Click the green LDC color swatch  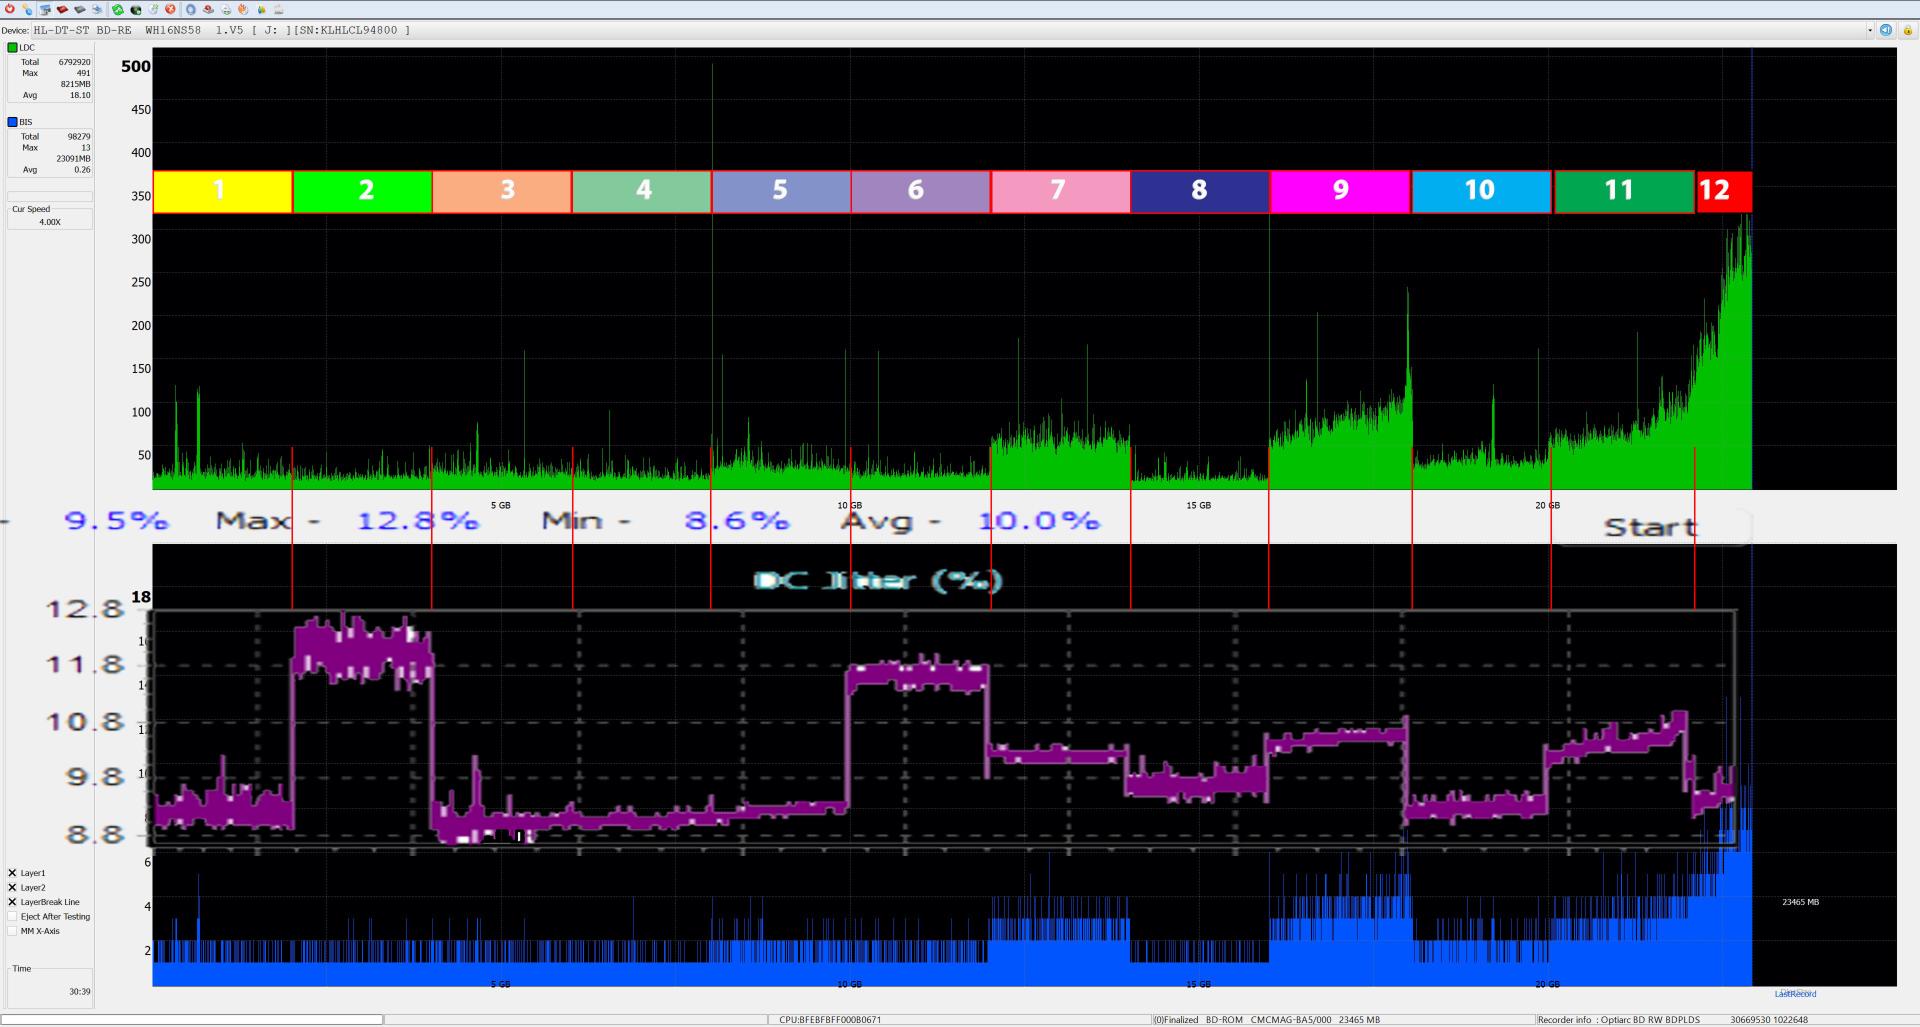pos(12,48)
